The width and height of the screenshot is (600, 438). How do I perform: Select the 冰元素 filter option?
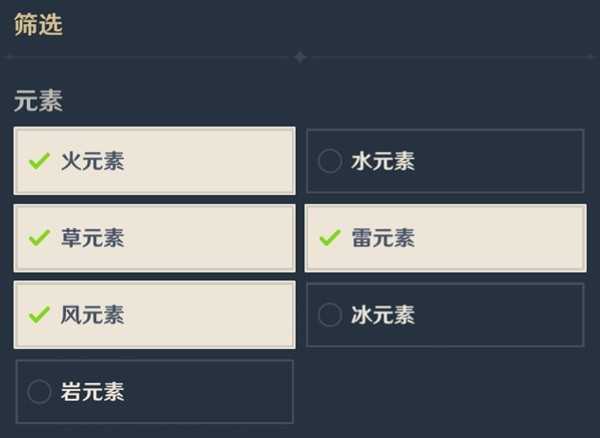445,315
